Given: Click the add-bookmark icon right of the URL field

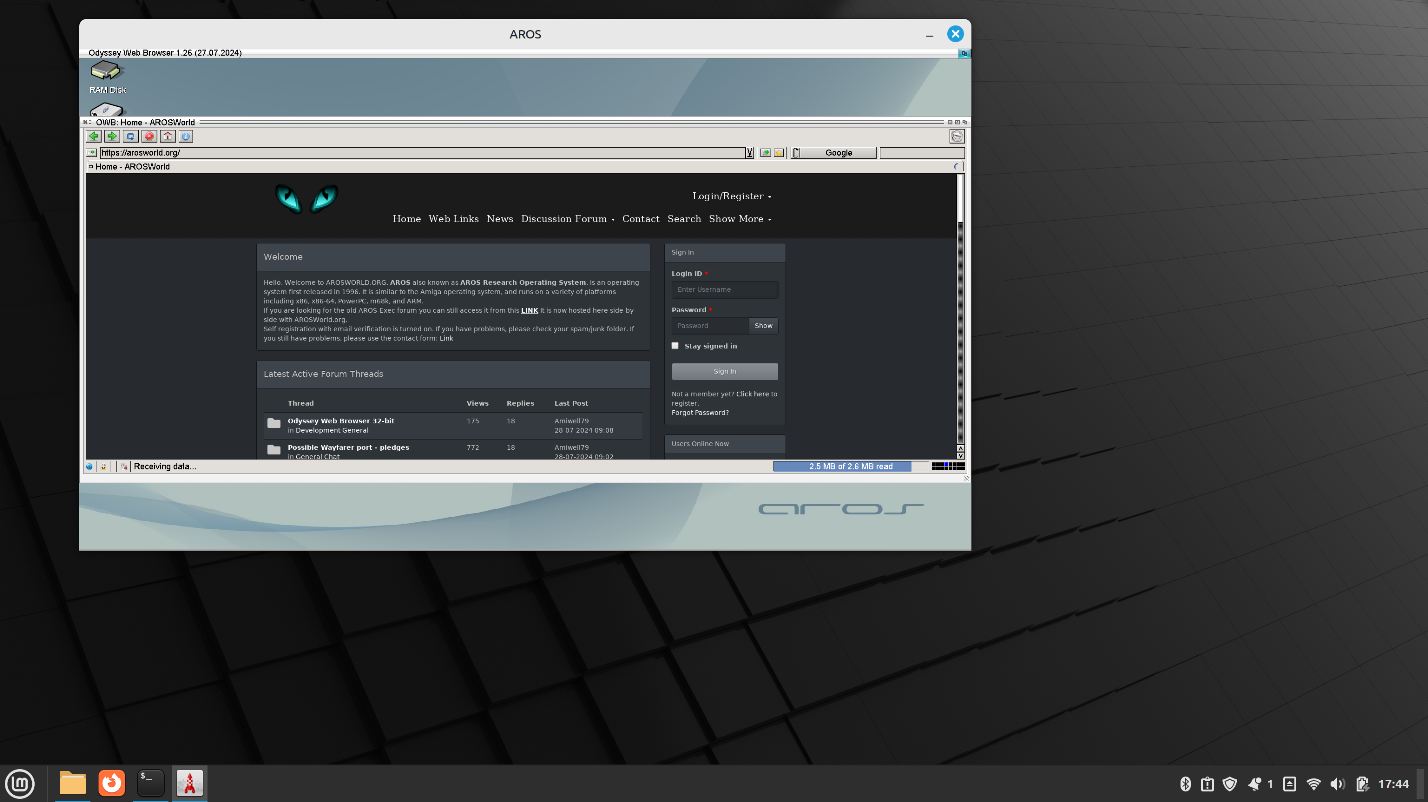Looking at the screenshot, I should coord(765,153).
